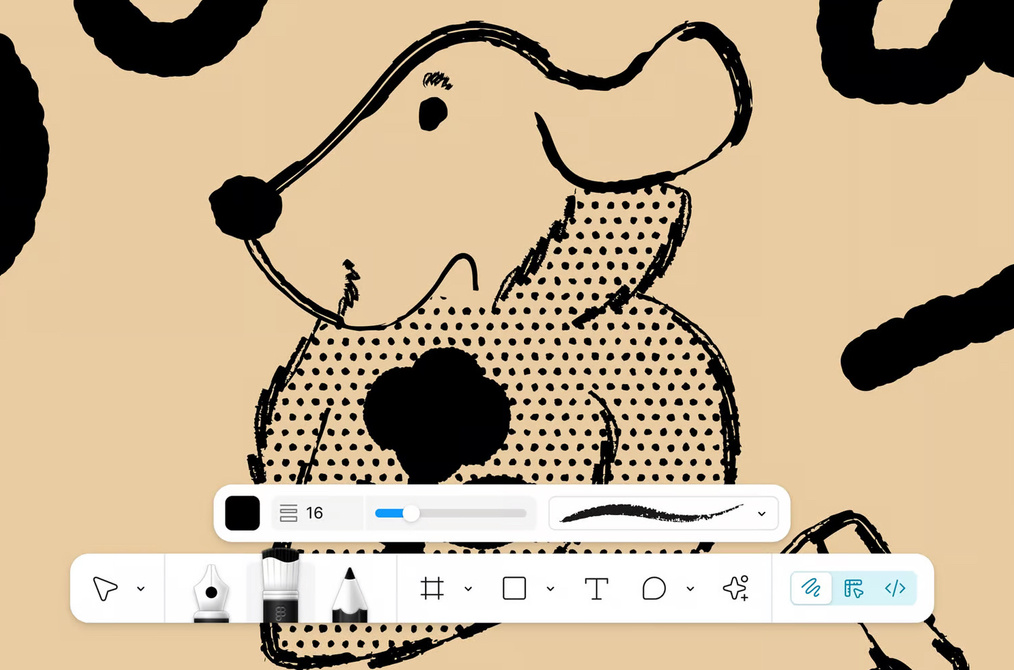The width and height of the screenshot is (1014, 670).
Task: Expand the shape tools chevron
Action: (x=550, y=589)
